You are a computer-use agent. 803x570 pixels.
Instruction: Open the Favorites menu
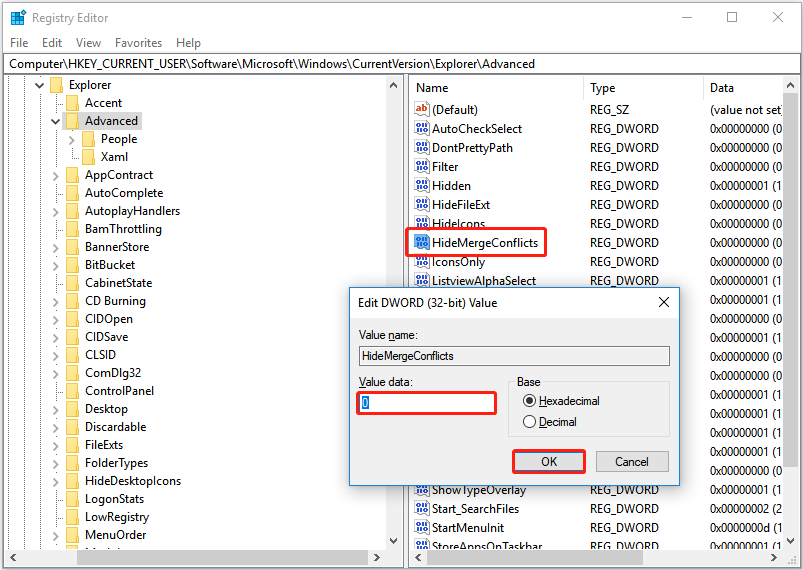(x=138, y=43)
